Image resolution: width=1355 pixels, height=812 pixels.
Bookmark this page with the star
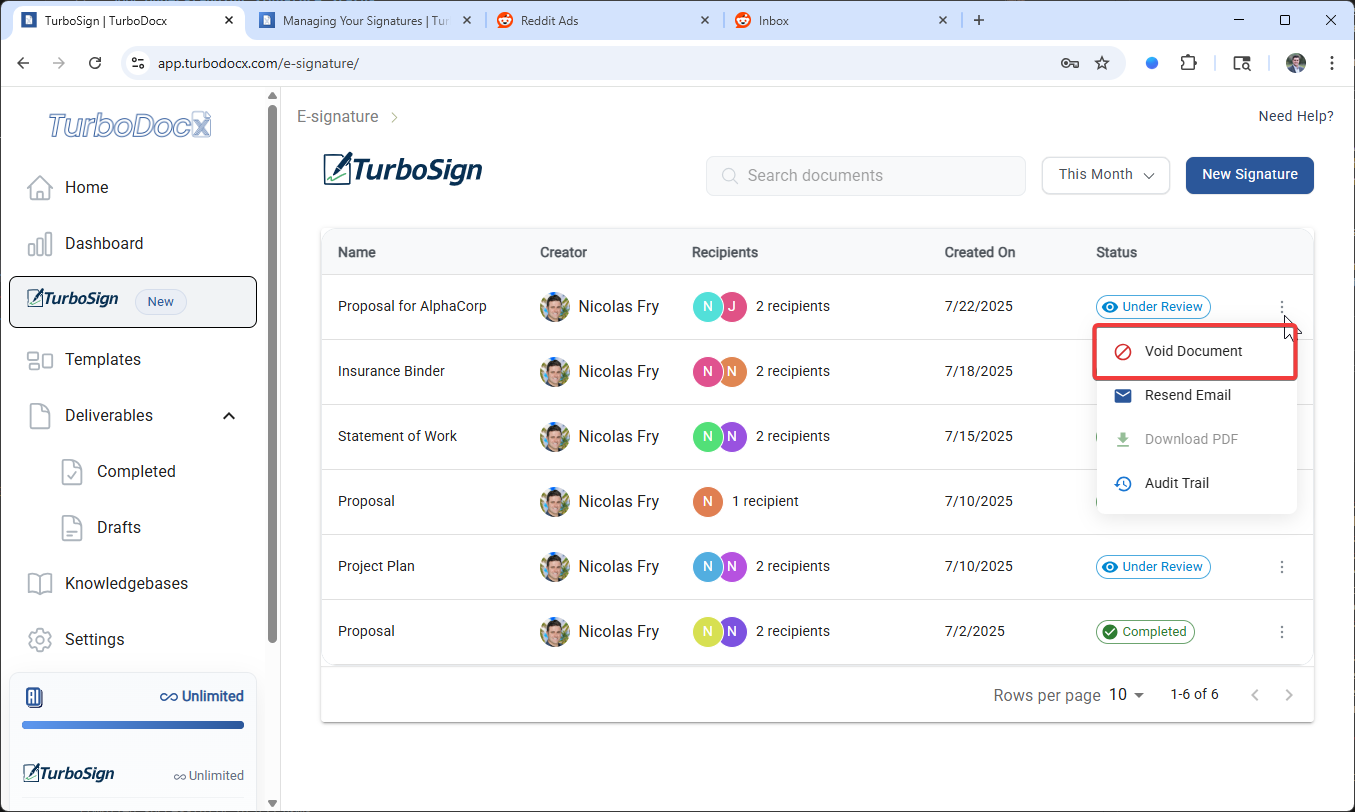tap(1102, 63)
